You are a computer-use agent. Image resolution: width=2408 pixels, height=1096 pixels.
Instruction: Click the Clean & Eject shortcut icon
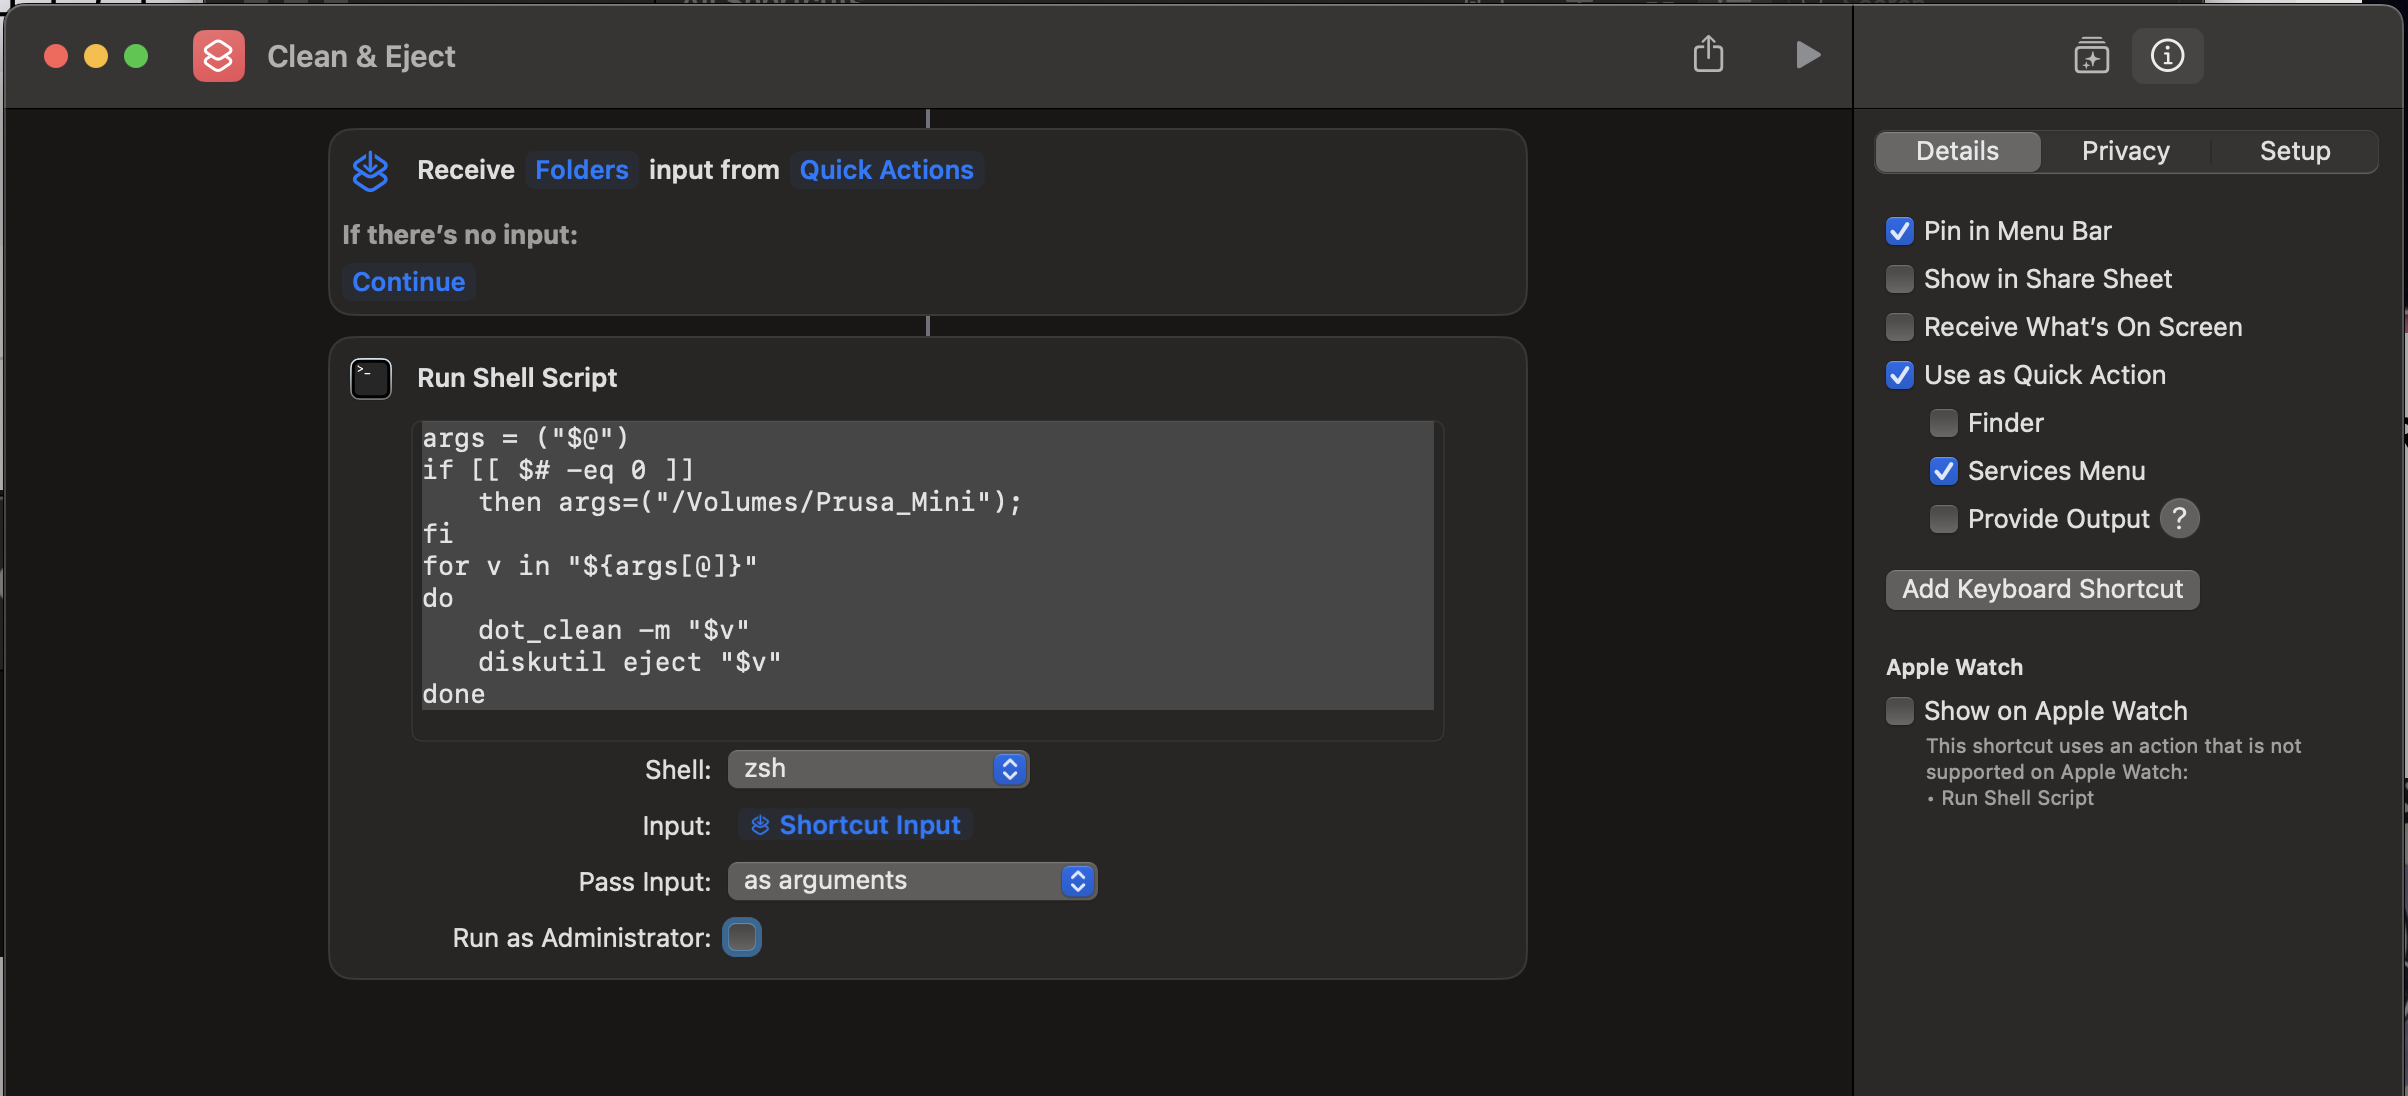[x=219, y=56]
